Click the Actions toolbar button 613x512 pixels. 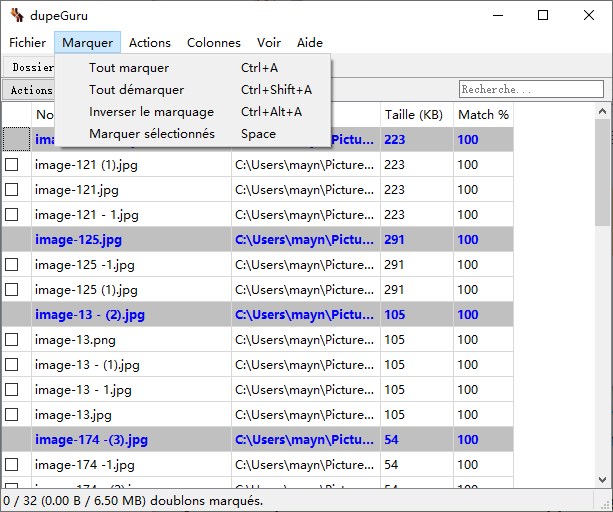click(29, 90)
